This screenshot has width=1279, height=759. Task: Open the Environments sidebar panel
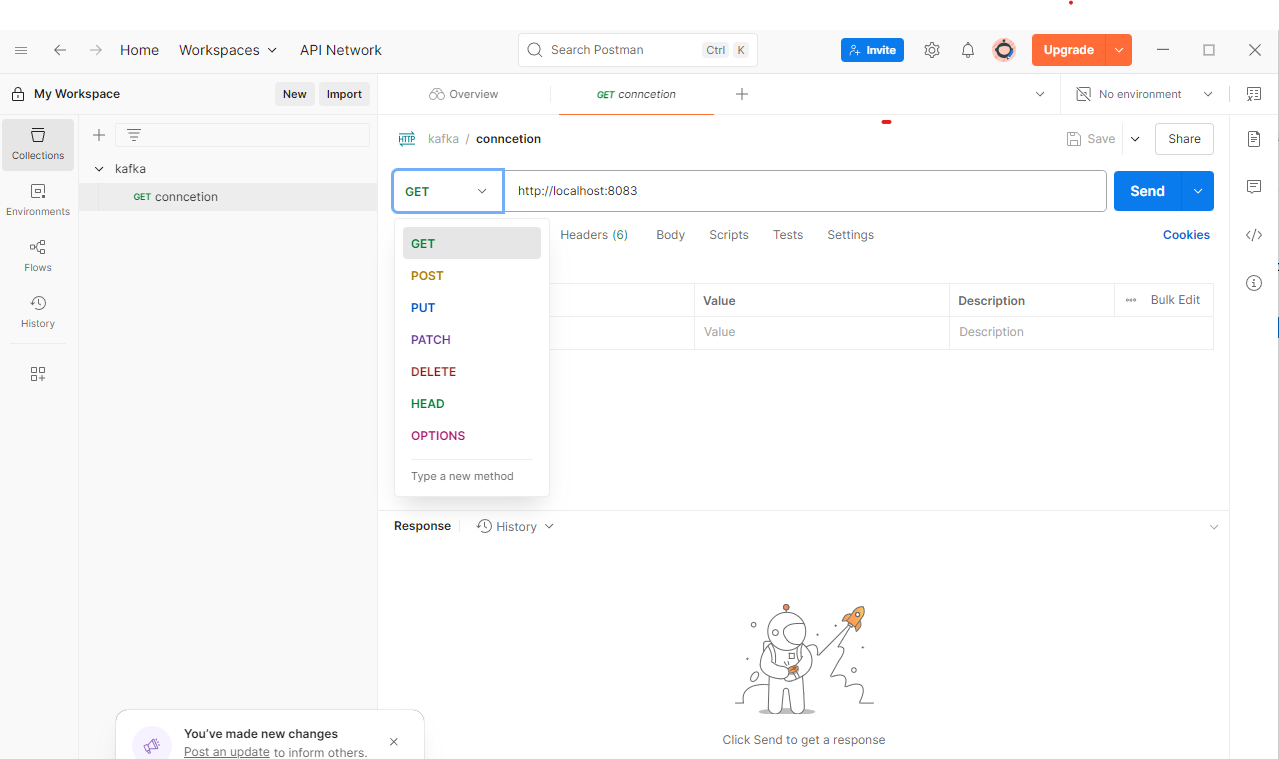coord(38,200)
